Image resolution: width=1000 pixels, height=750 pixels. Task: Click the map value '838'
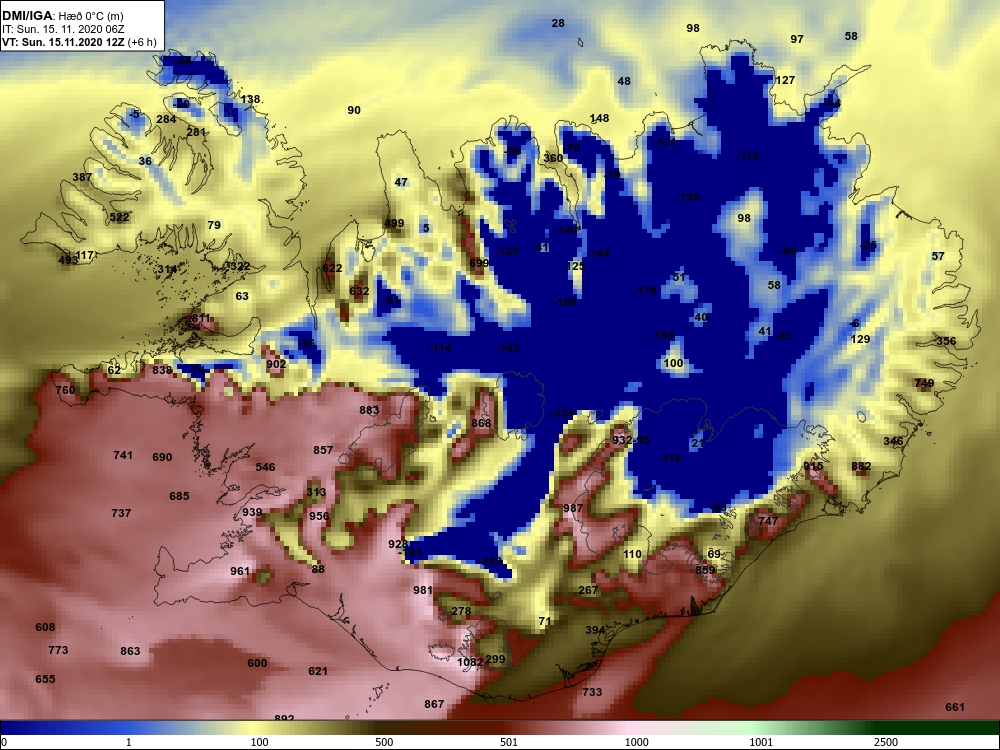pos(163,370)
